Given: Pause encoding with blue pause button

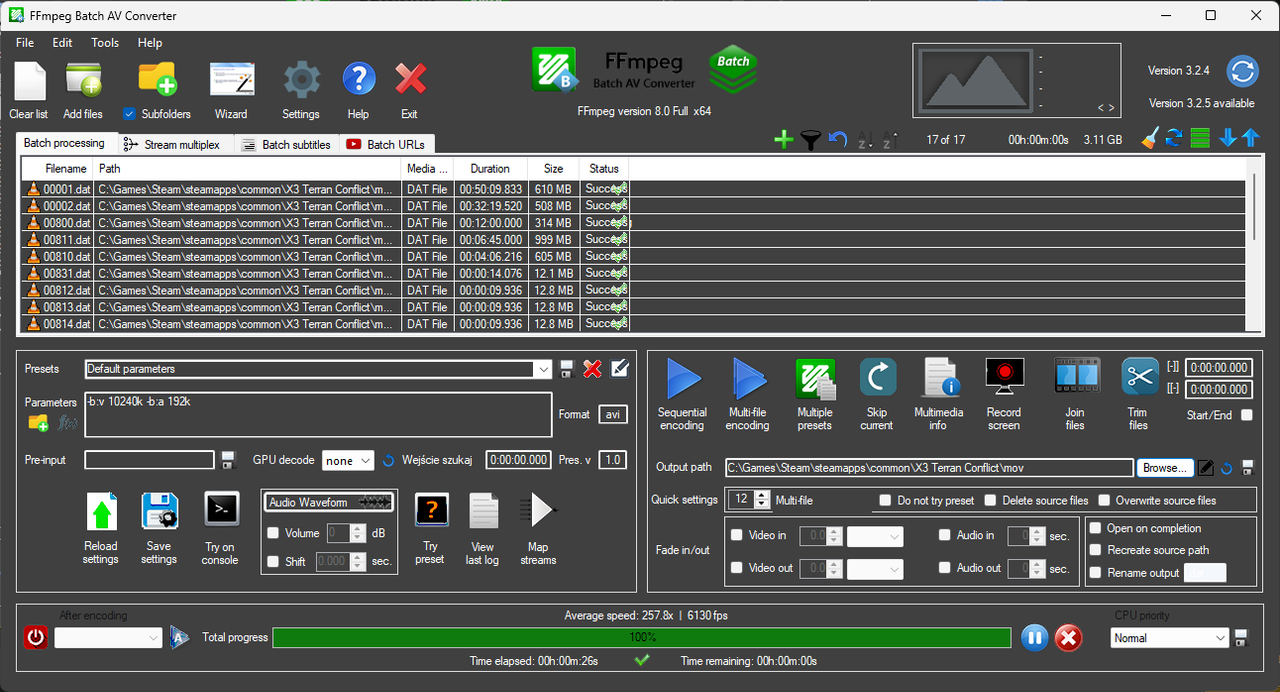Looking at the screenshot, I should coord(1034,637).
